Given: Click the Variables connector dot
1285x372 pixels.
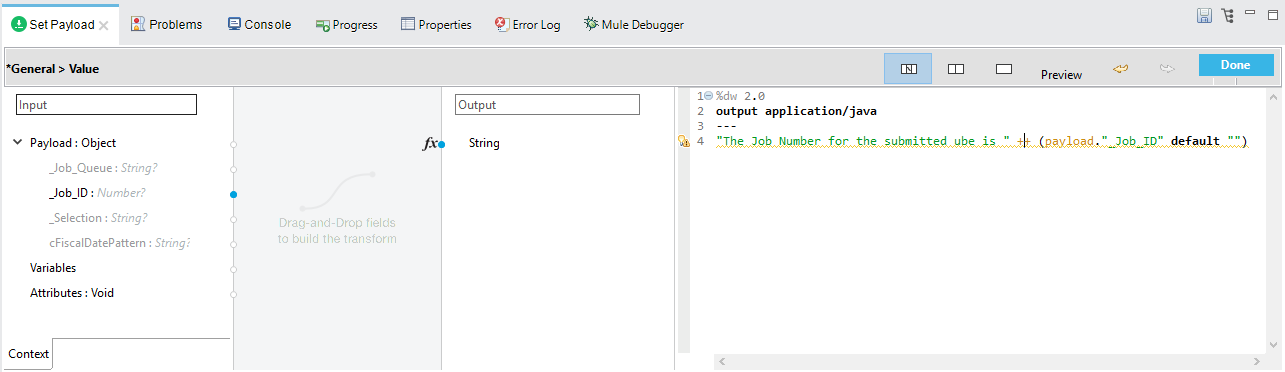Looking at the screenshot, I should click(x=233, y=269).
